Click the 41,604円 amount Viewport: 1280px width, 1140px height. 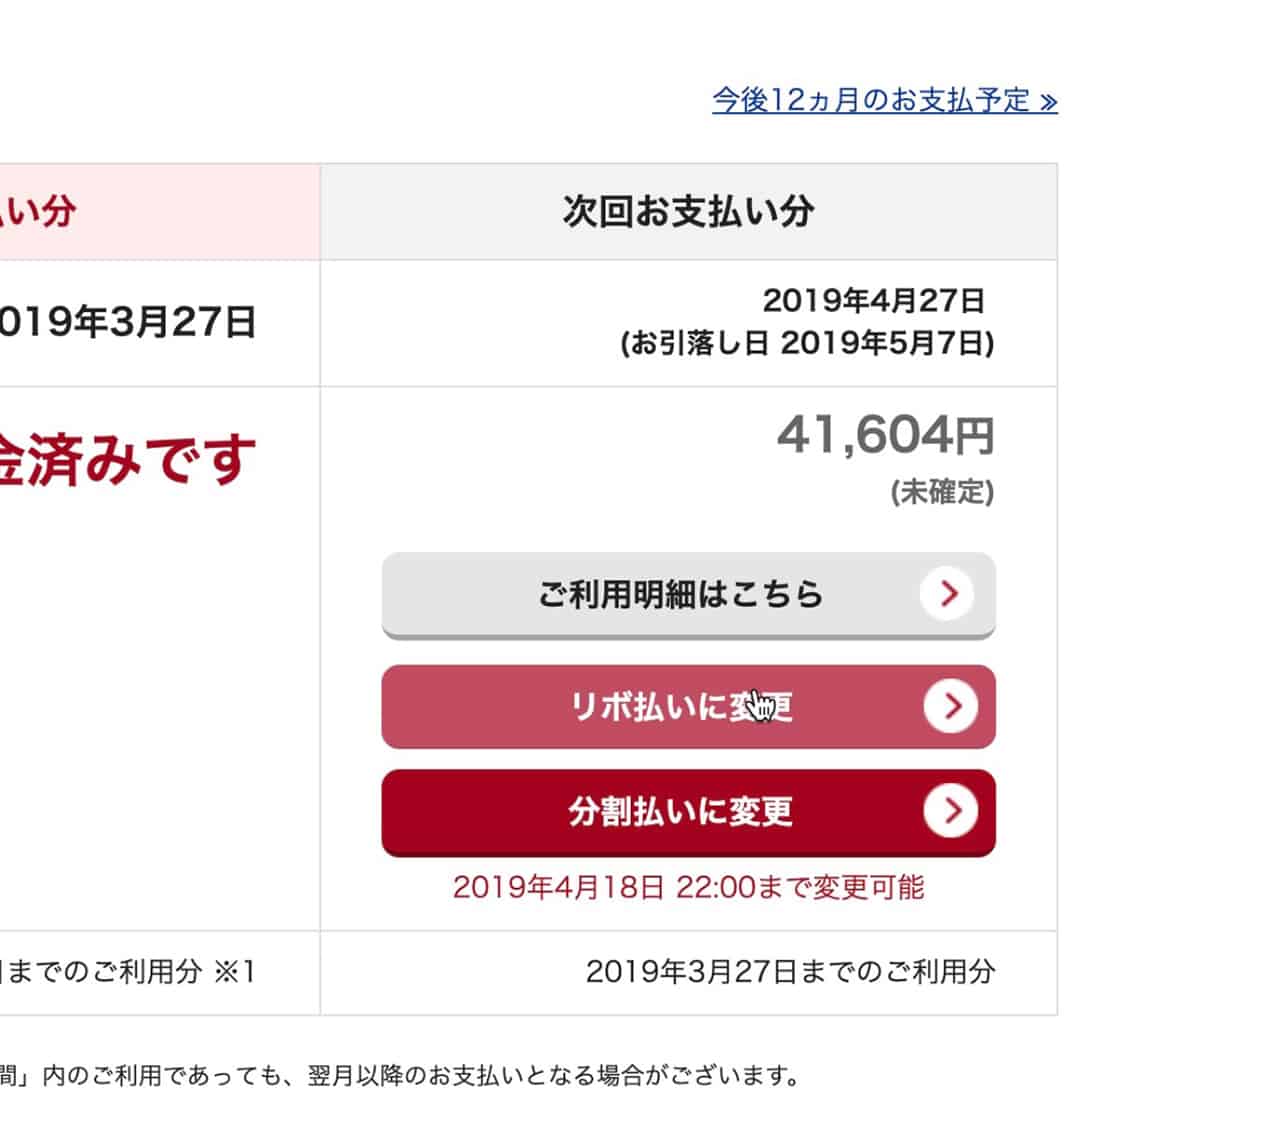(886, 435)
